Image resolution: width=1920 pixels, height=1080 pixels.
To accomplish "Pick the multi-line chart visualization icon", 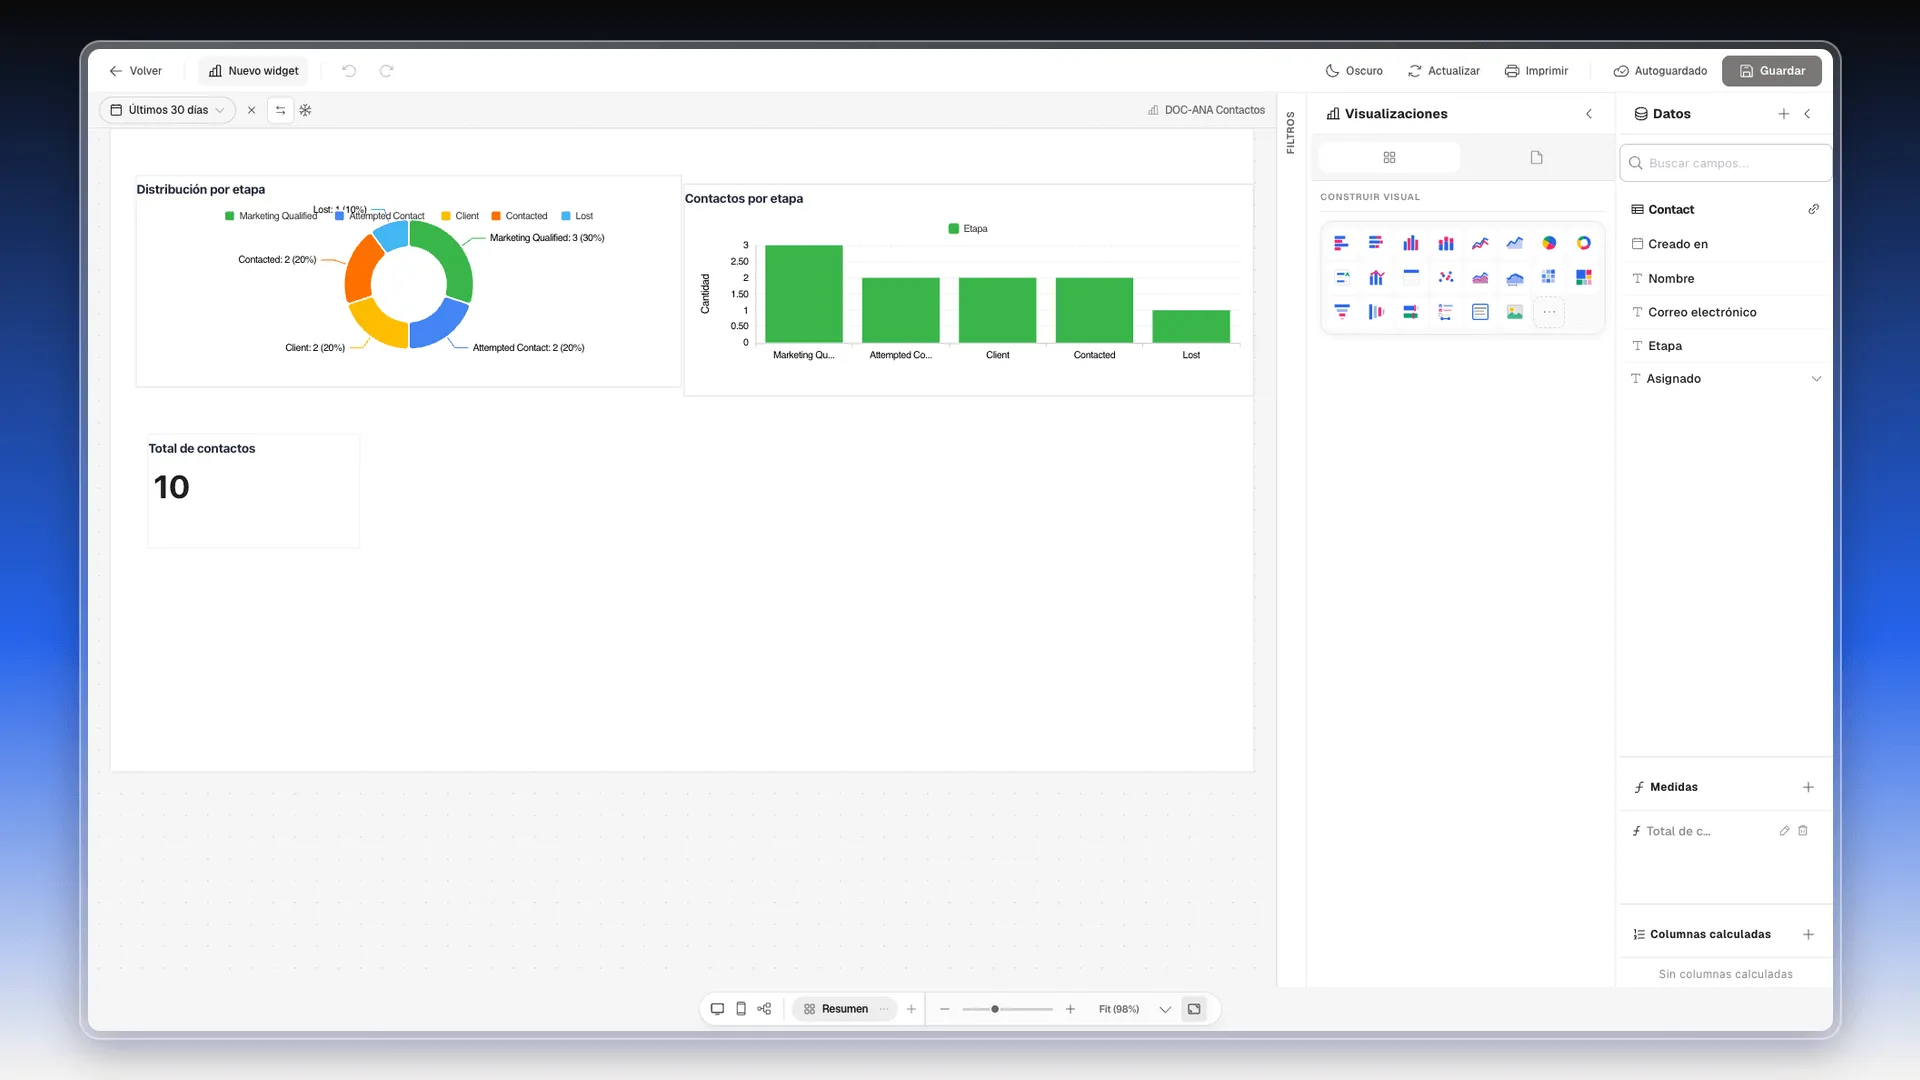I will pos(1480,243).
